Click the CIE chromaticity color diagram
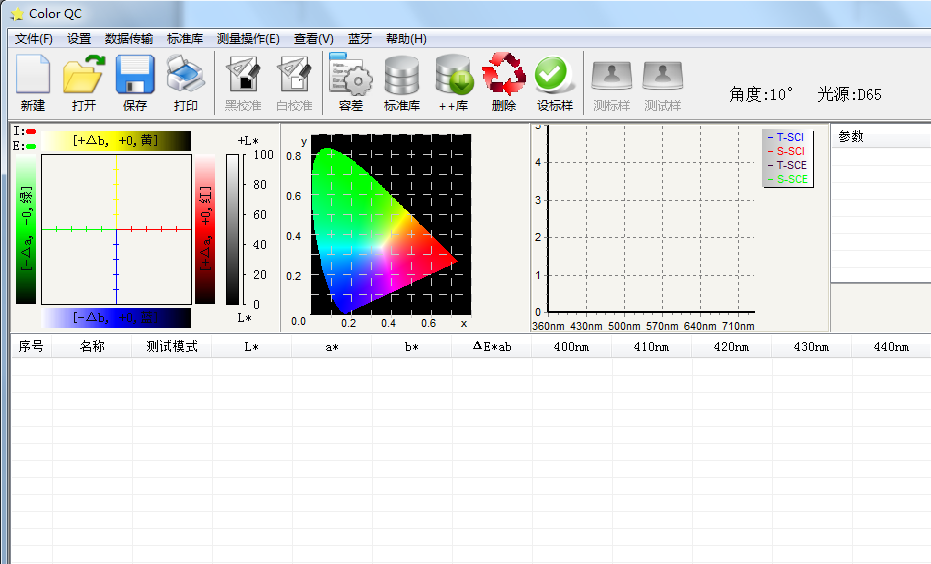Viewport: 931px width, 564px height. 380,230
